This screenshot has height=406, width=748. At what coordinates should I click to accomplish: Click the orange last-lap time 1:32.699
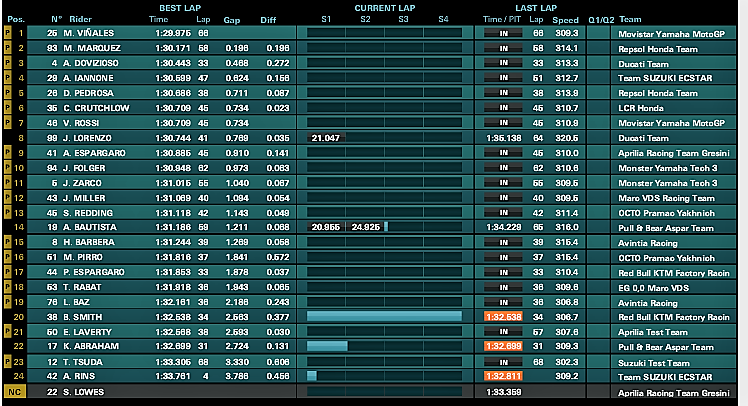tap(503, 346)
